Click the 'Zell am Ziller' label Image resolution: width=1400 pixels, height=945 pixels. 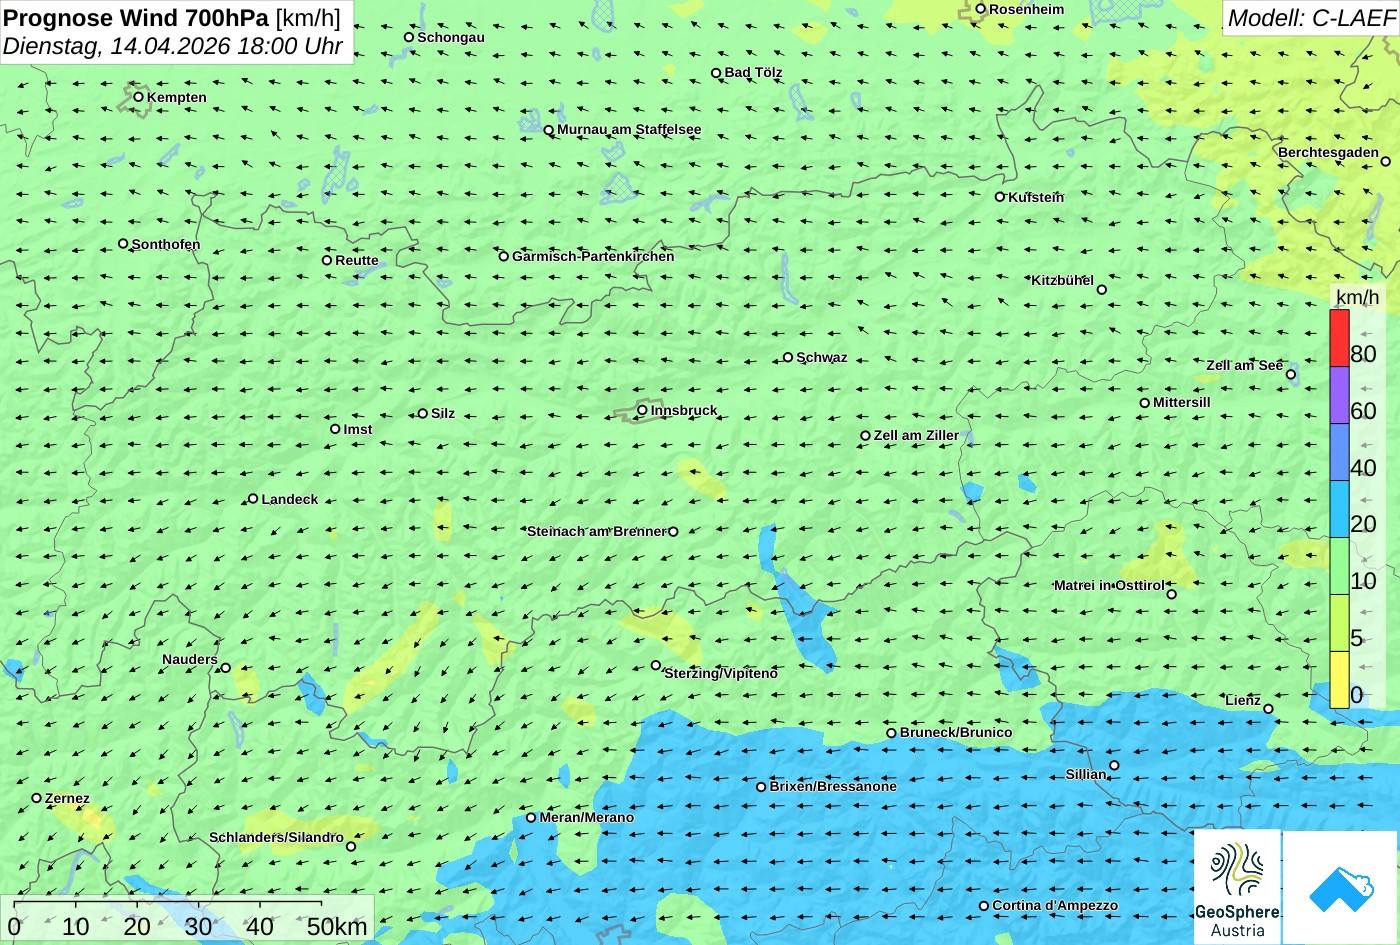click(x=916, y=435)
